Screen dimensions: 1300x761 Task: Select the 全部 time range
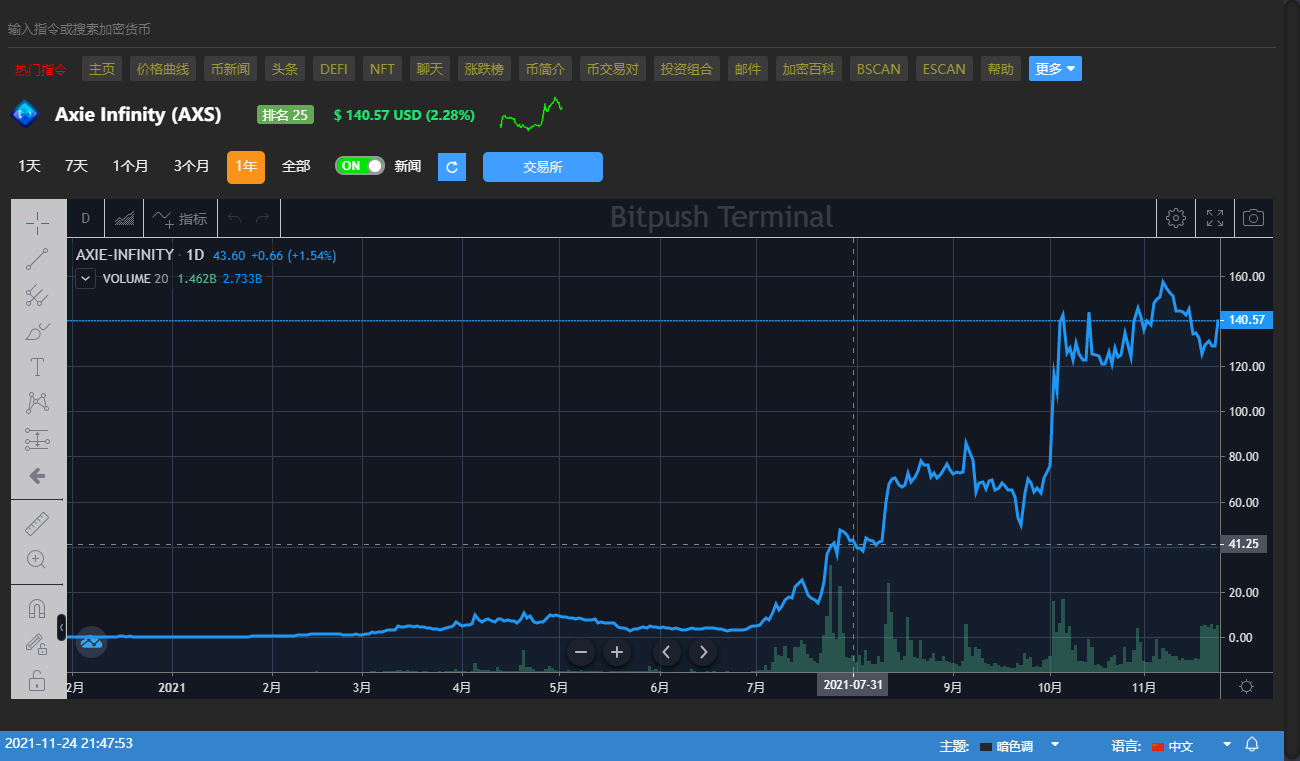point(296,166)
